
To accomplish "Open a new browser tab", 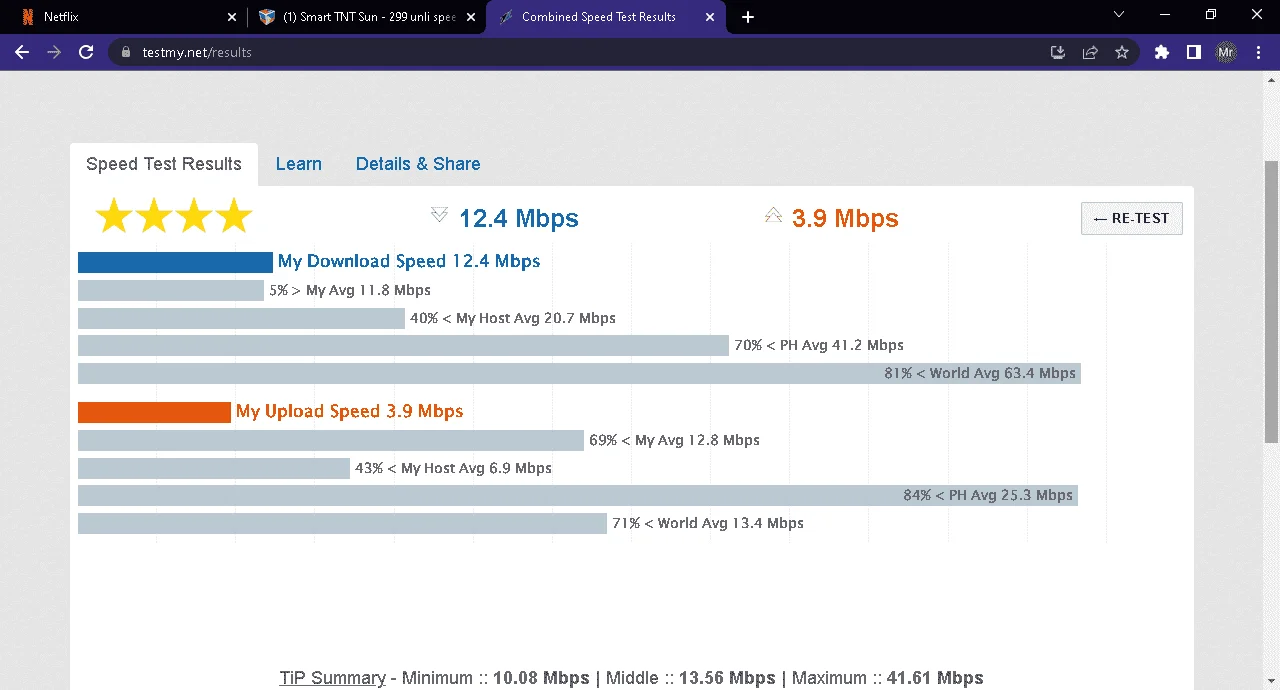I will pos(748,17).
